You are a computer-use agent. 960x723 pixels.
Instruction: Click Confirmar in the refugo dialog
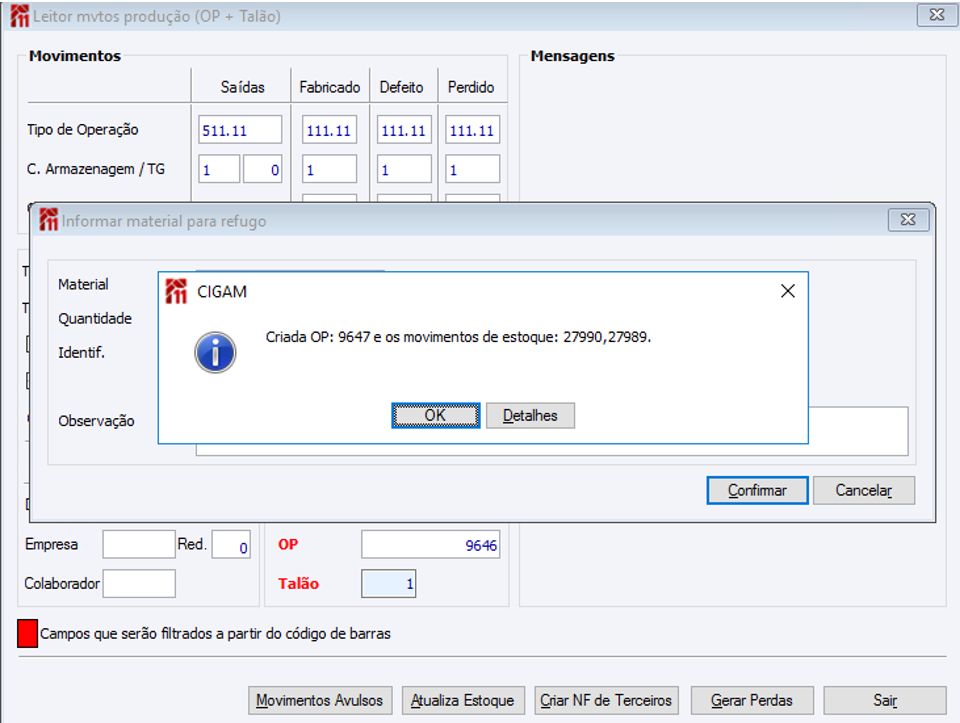[757, 490]
